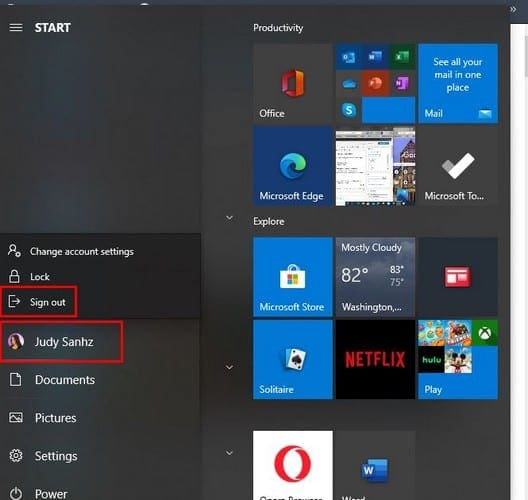Screen dimensions: 528x500
Task: Launch the Netflix tile
Action: pyautogui.click(x=375, y=359)
